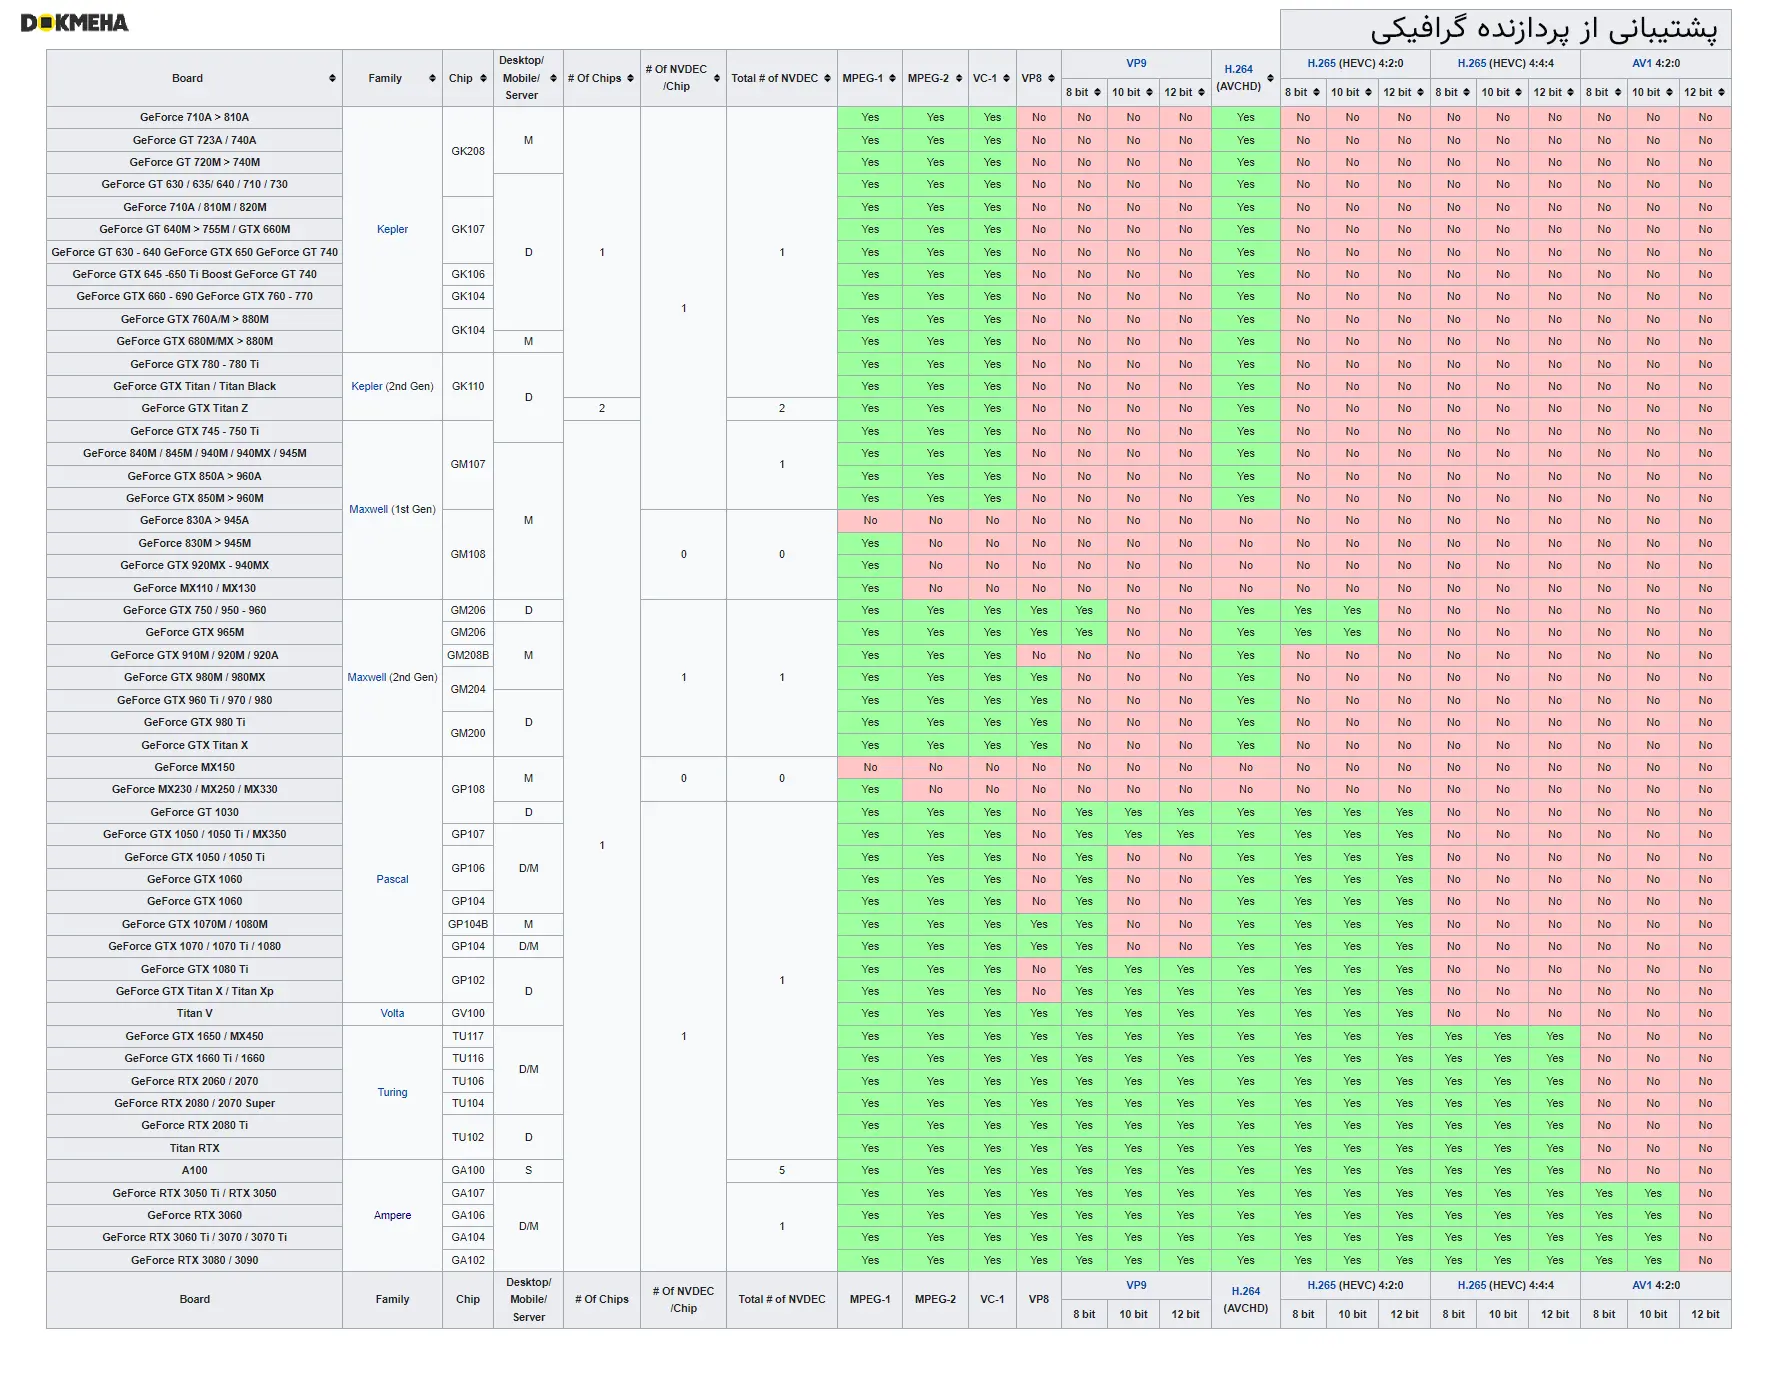Click the VC-1 column sort arrows

click(1006, 78)
